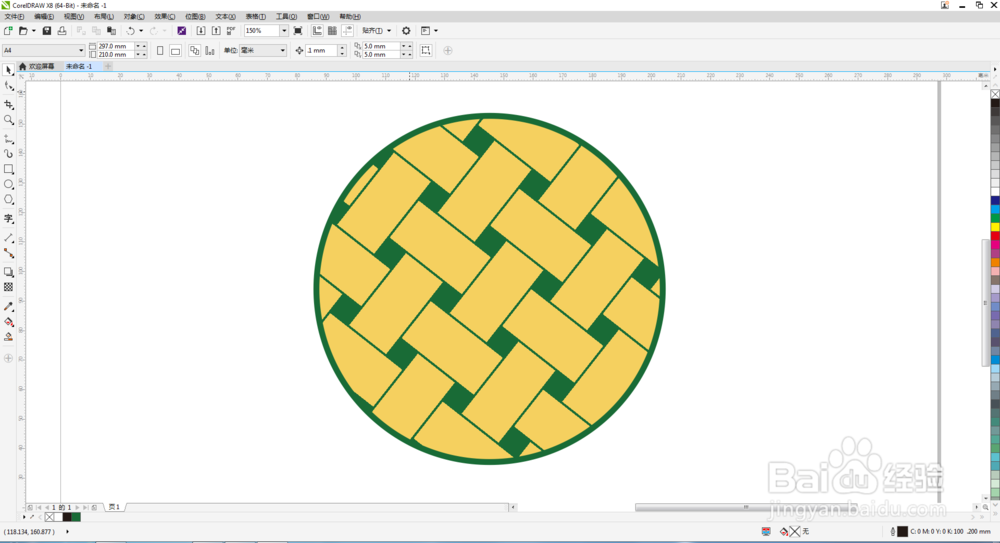The height and width of the screenshot is (543, 1000).
Task: Expand the Open file dropdown arrow
Action: (x=34, y=31)
